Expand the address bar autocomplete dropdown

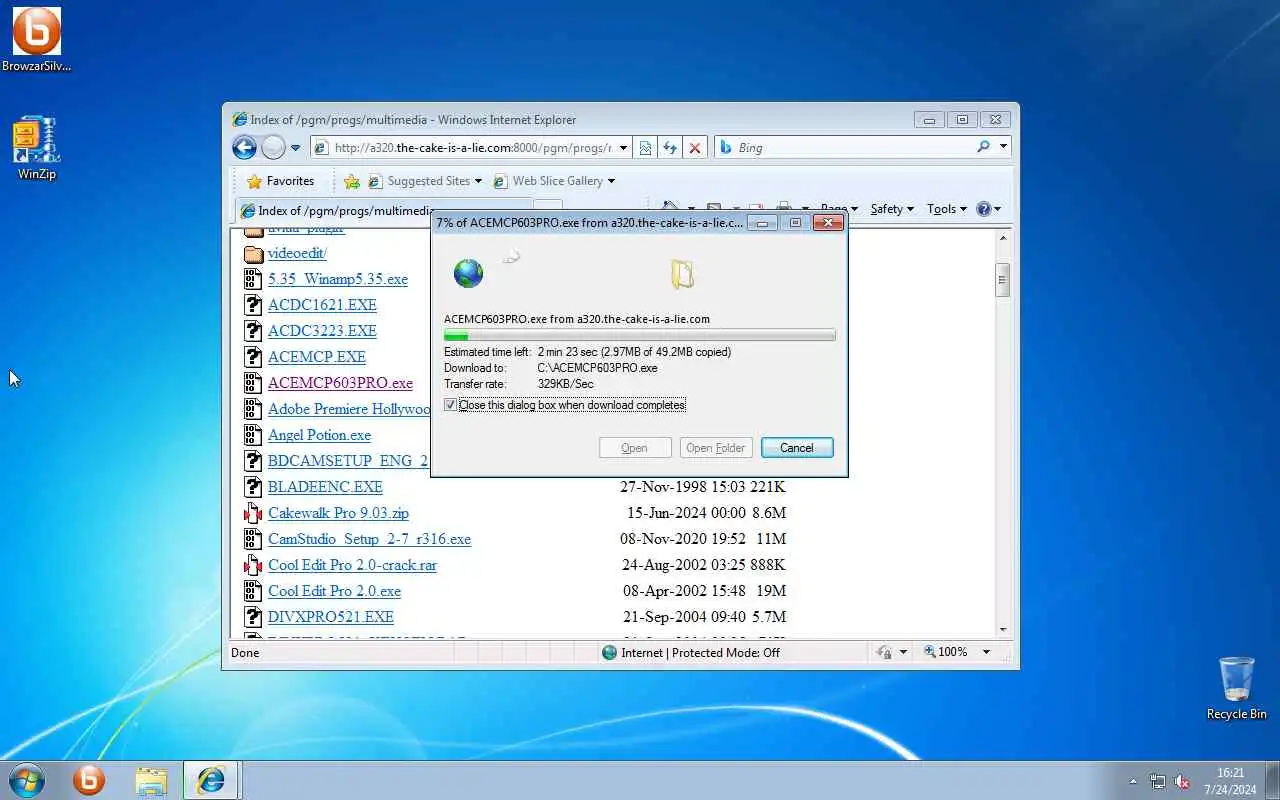[x=624, y=148]
